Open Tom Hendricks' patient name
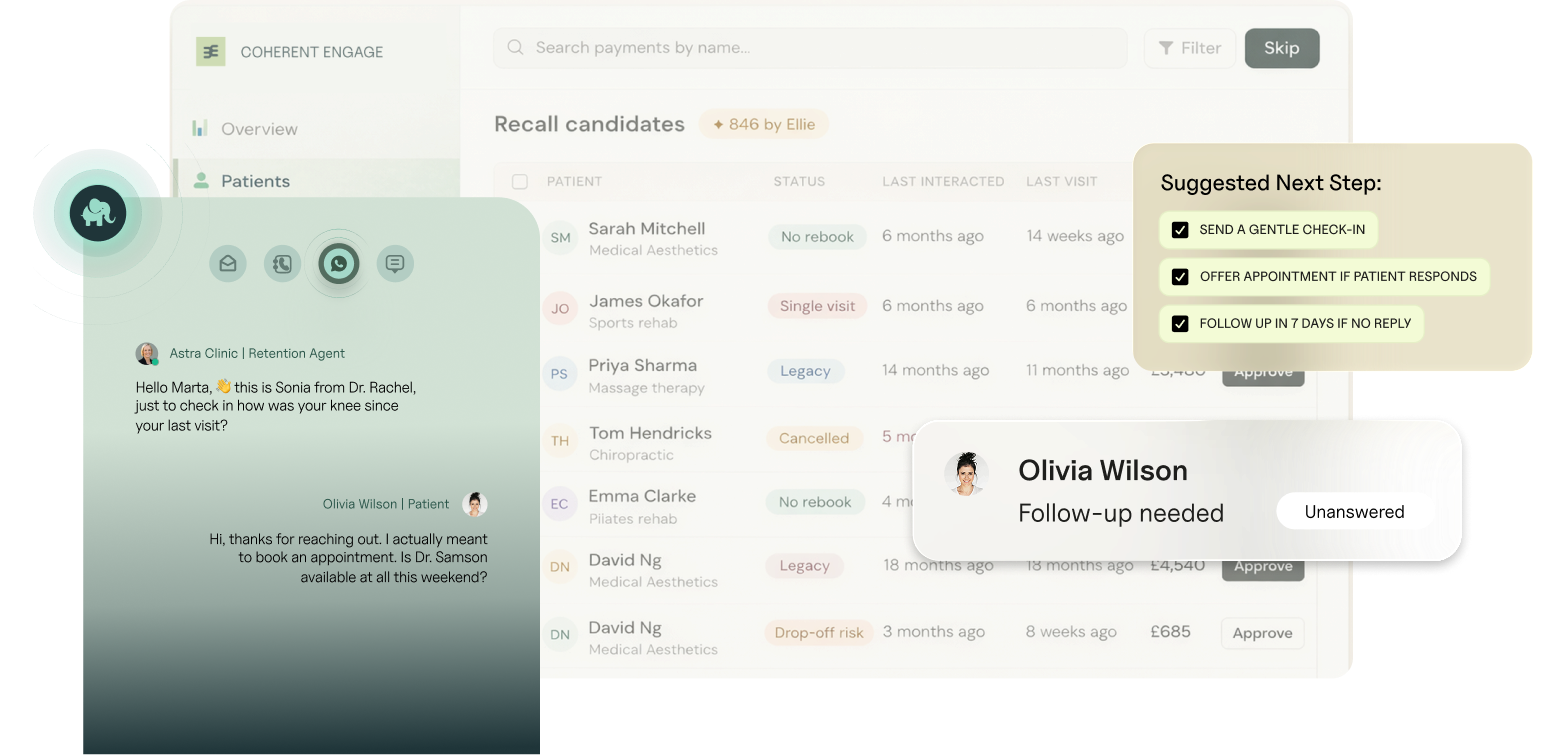Image resolution: width=1550 pixels, height=755 pixels. pos(650,433)
